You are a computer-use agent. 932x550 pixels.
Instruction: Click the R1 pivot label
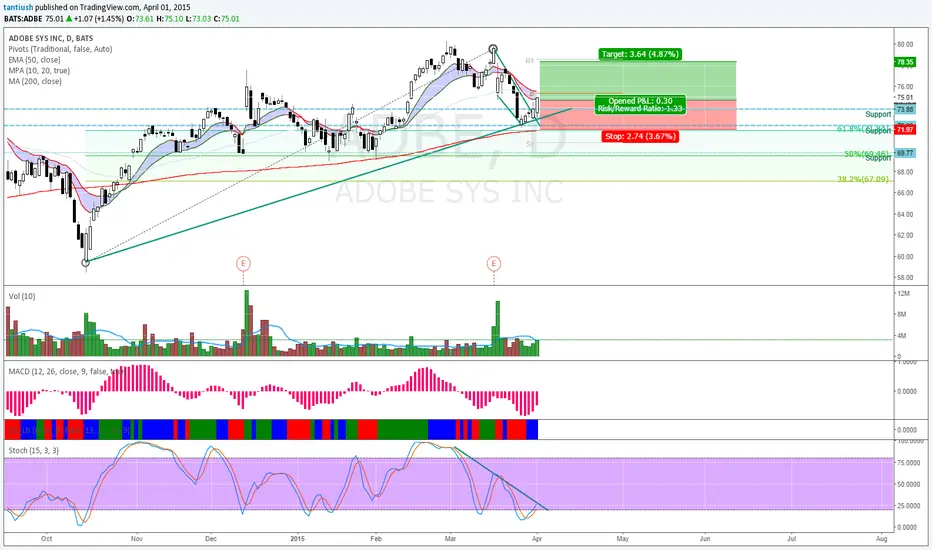pyautogui.click(x=530, y=61)
